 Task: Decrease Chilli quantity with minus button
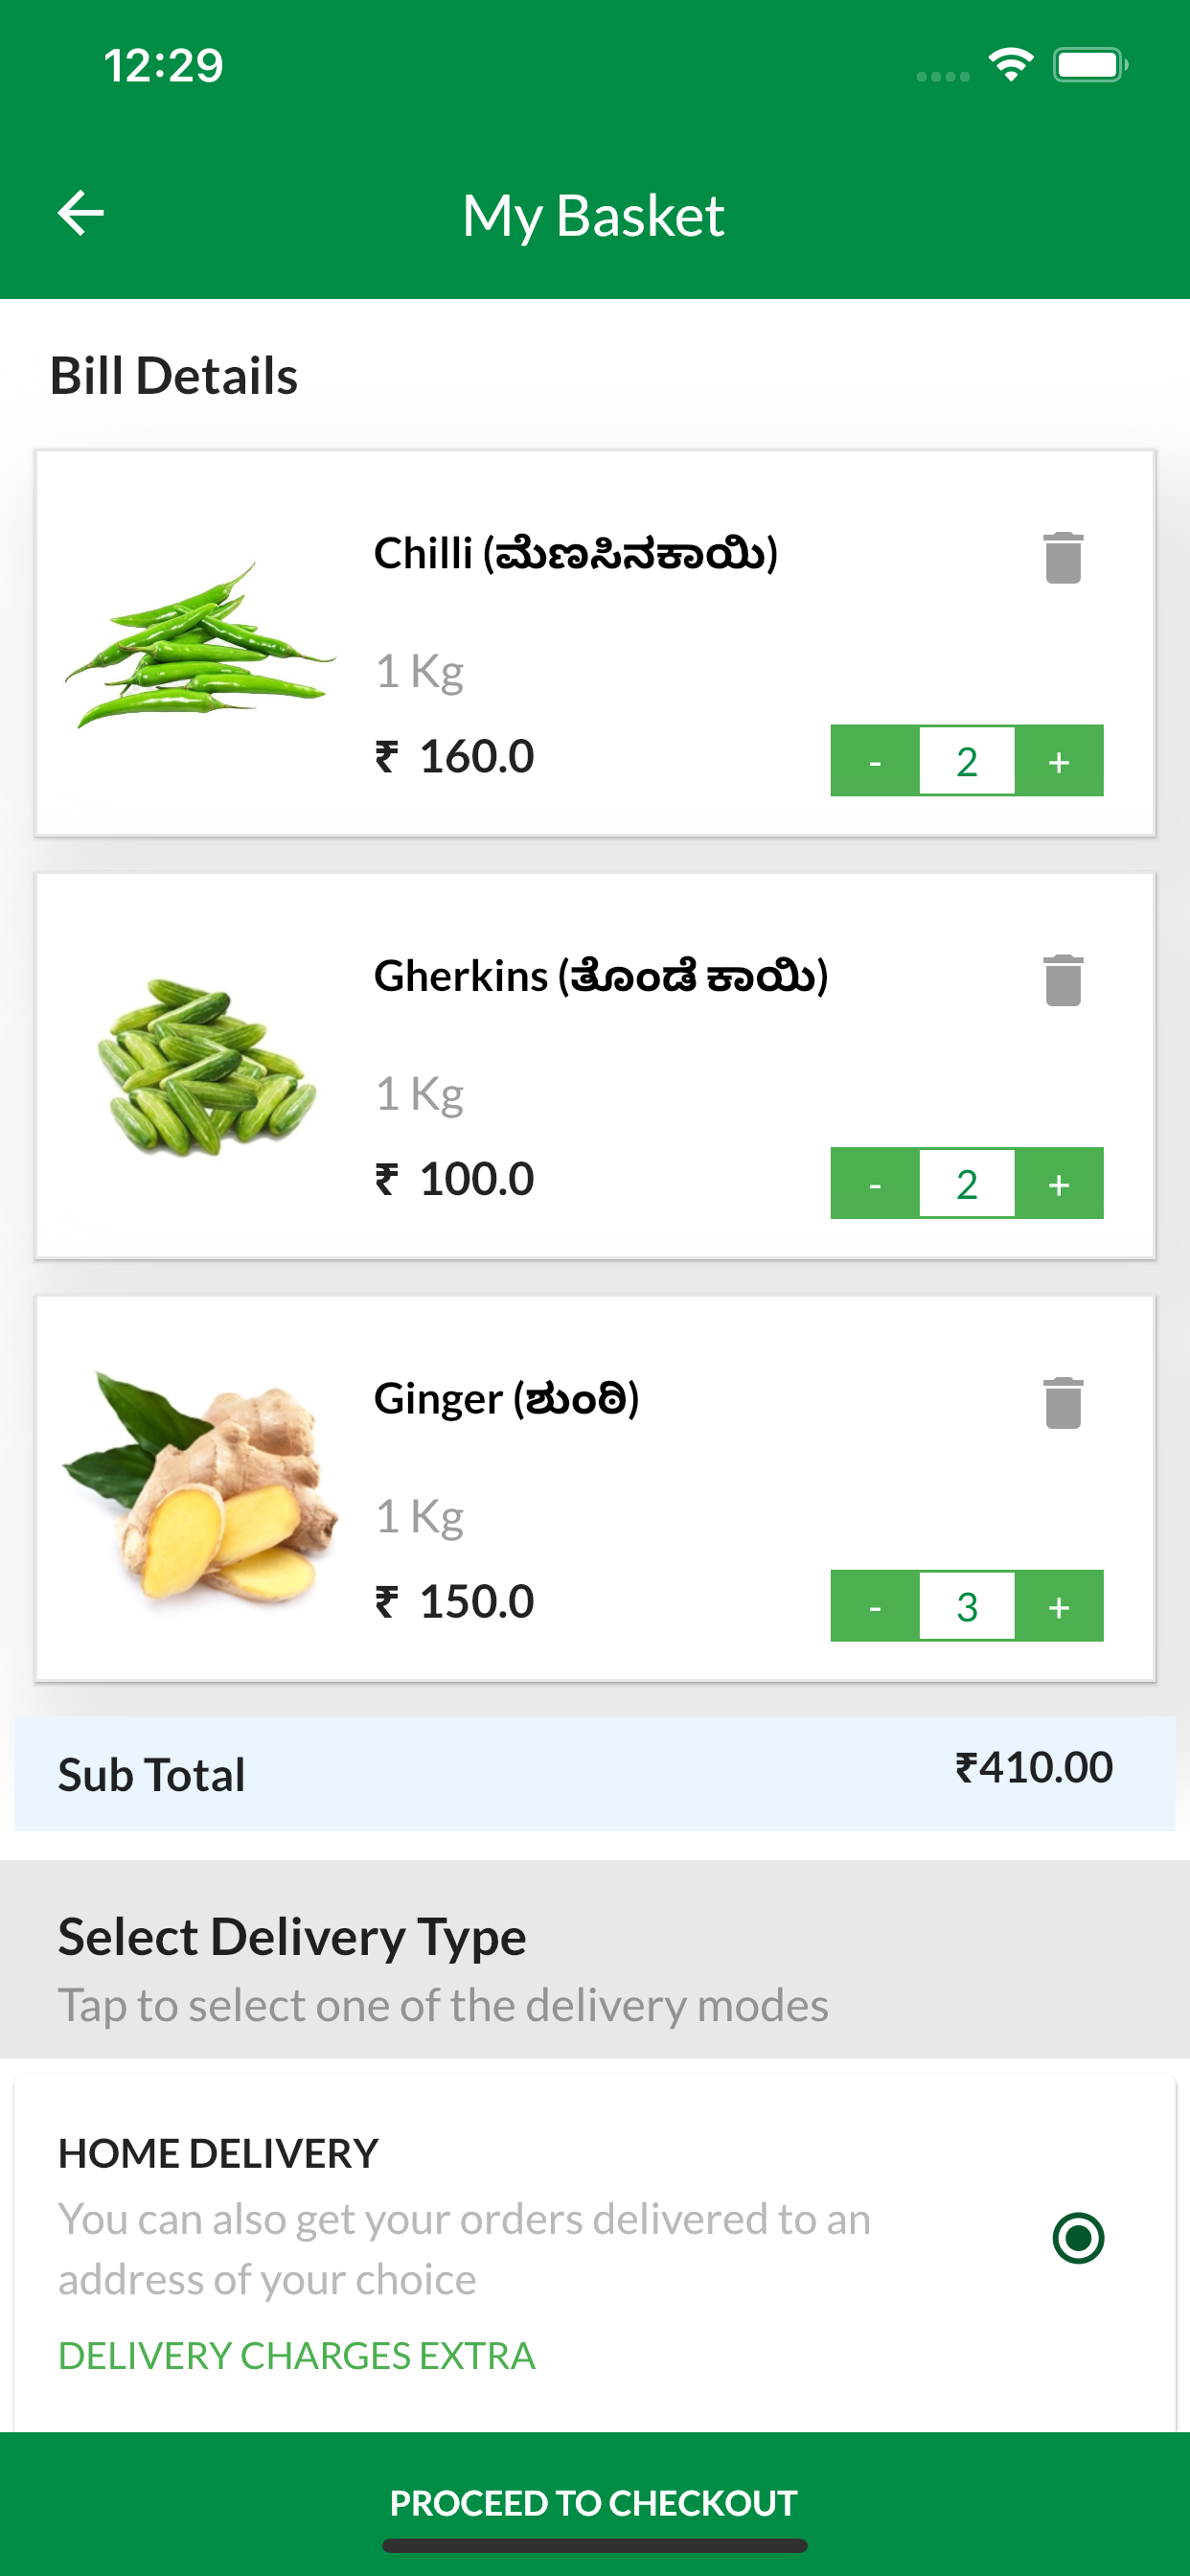875,761
